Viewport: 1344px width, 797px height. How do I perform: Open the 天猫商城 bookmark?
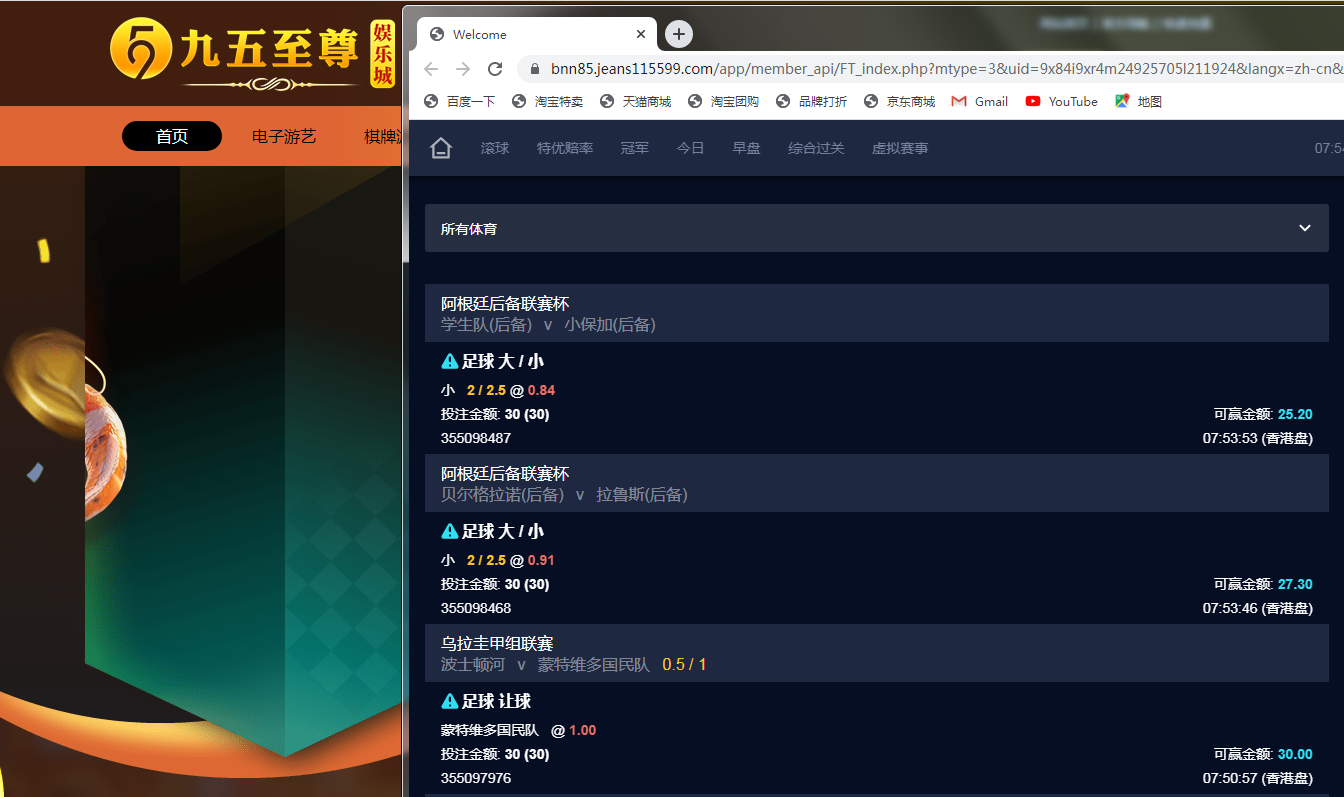[x=636, y=101]
